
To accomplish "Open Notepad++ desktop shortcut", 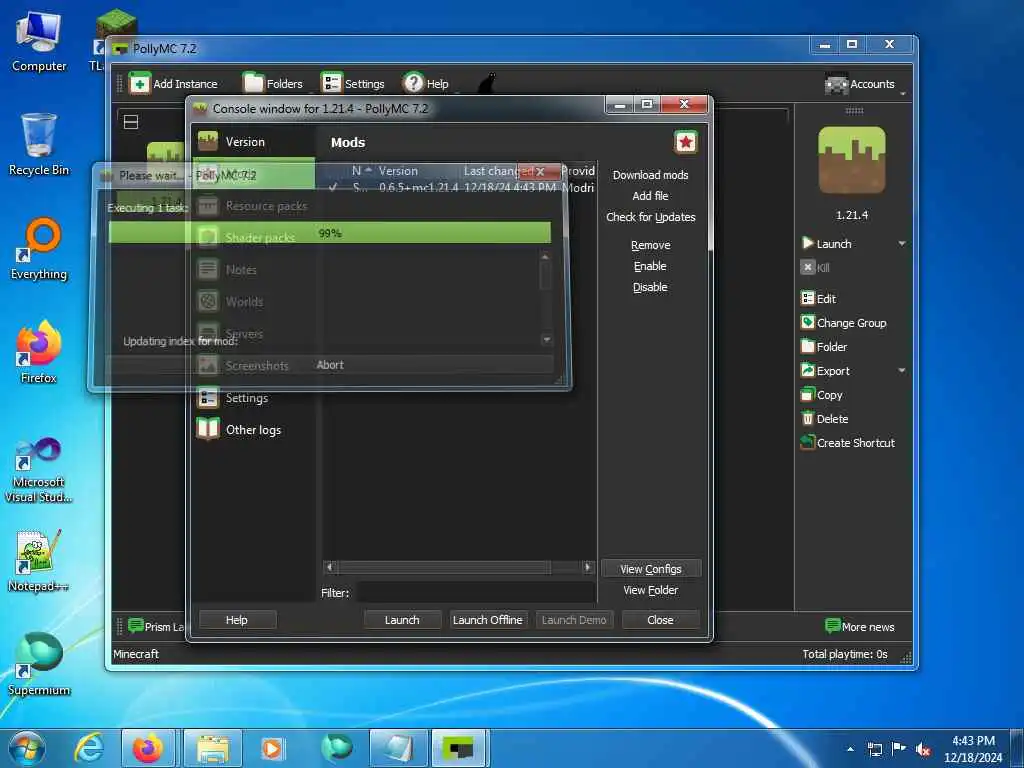I will pos(39,560).
